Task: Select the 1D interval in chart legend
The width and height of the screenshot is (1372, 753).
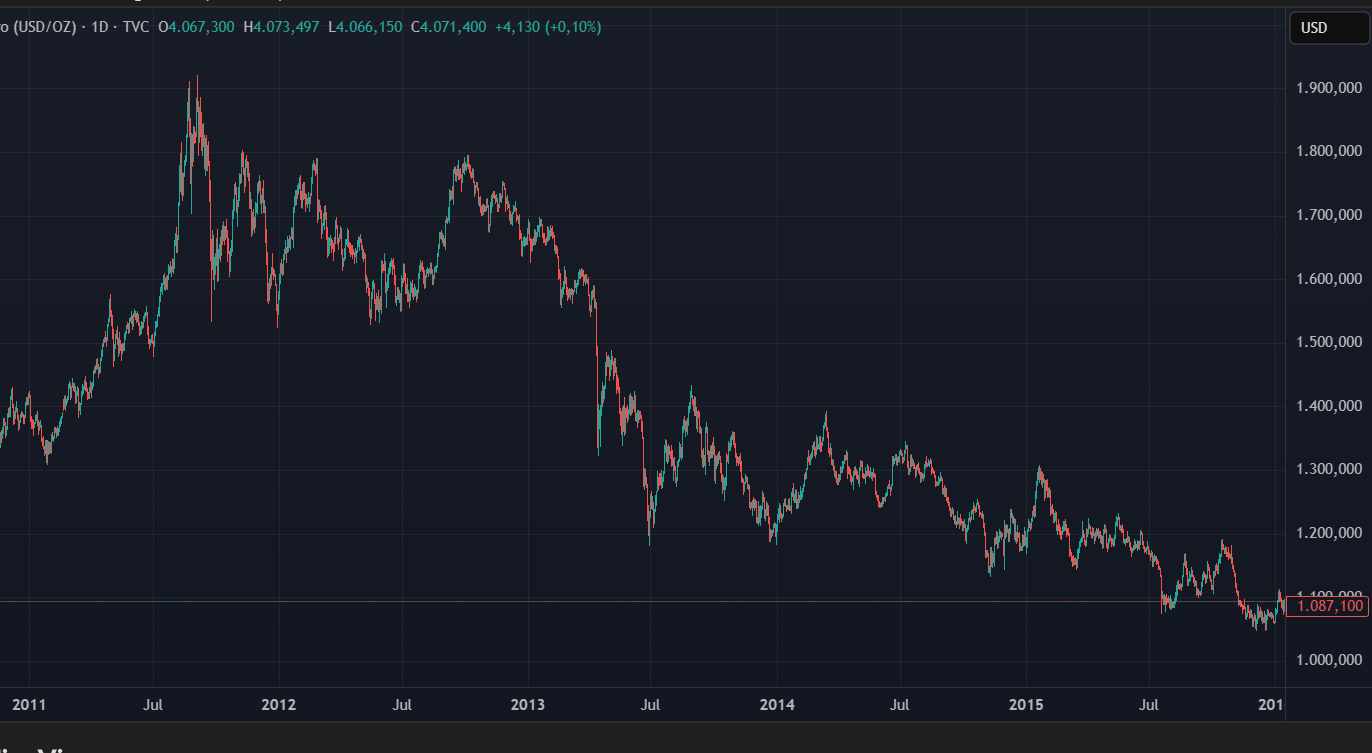Action: click(x=100, y=27)
